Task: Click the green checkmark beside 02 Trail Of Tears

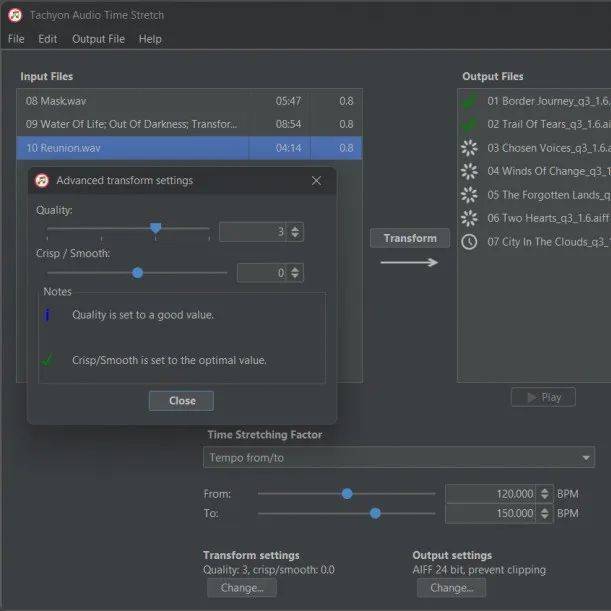Action: pos(468,124)
